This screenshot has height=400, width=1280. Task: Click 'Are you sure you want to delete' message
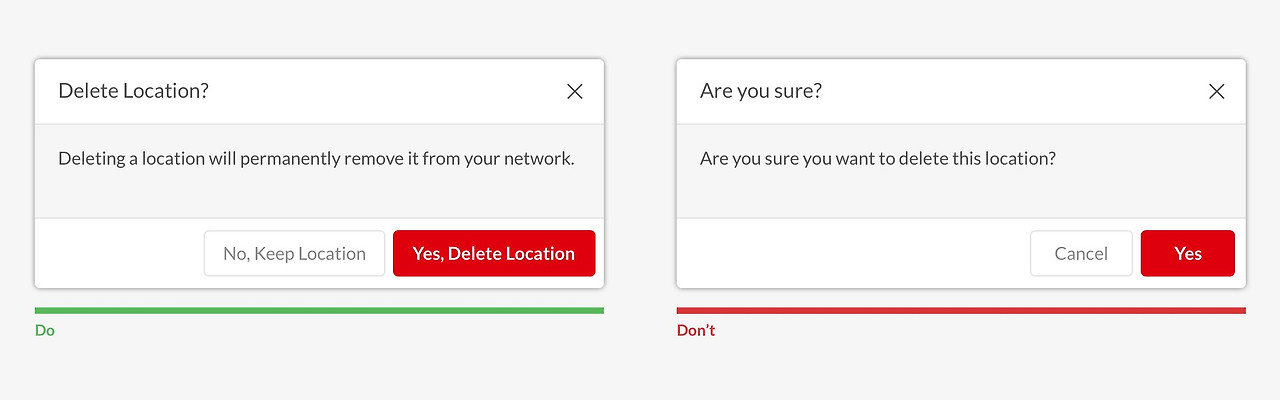(877, 159)
